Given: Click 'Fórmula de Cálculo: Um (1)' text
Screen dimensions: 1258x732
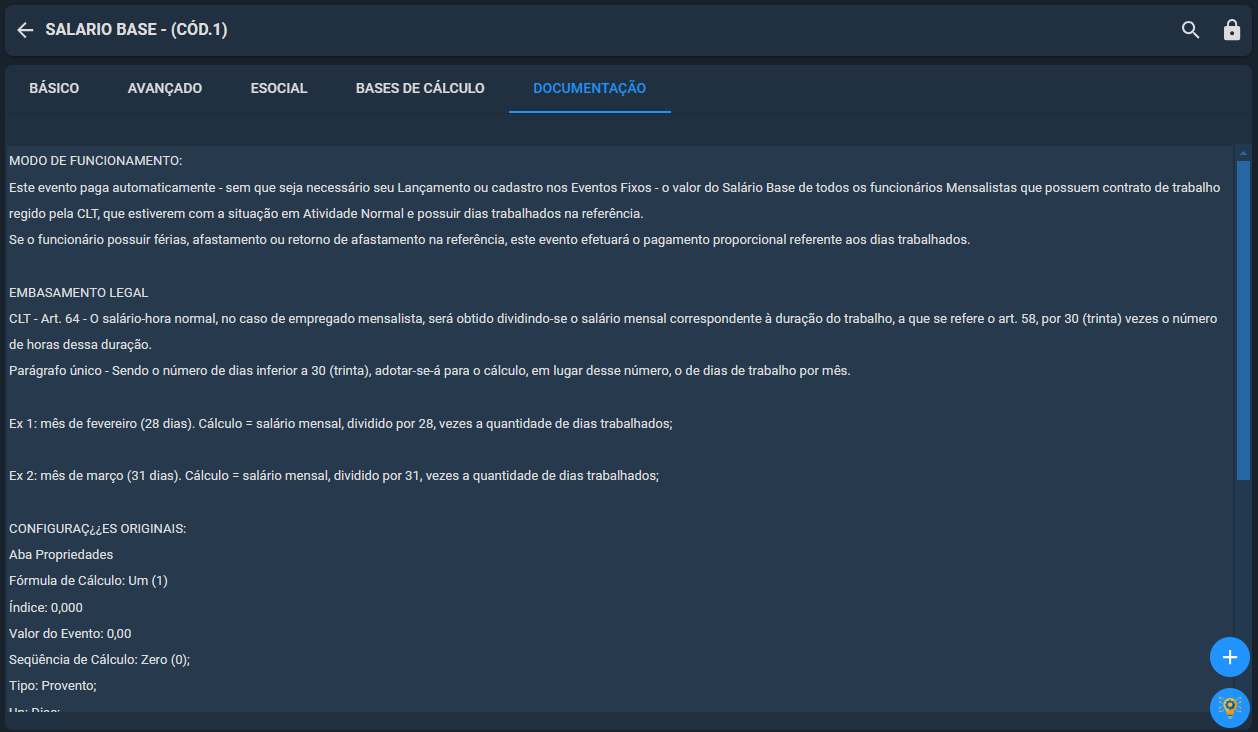Looking at the screenshot, I should [88, 580].
